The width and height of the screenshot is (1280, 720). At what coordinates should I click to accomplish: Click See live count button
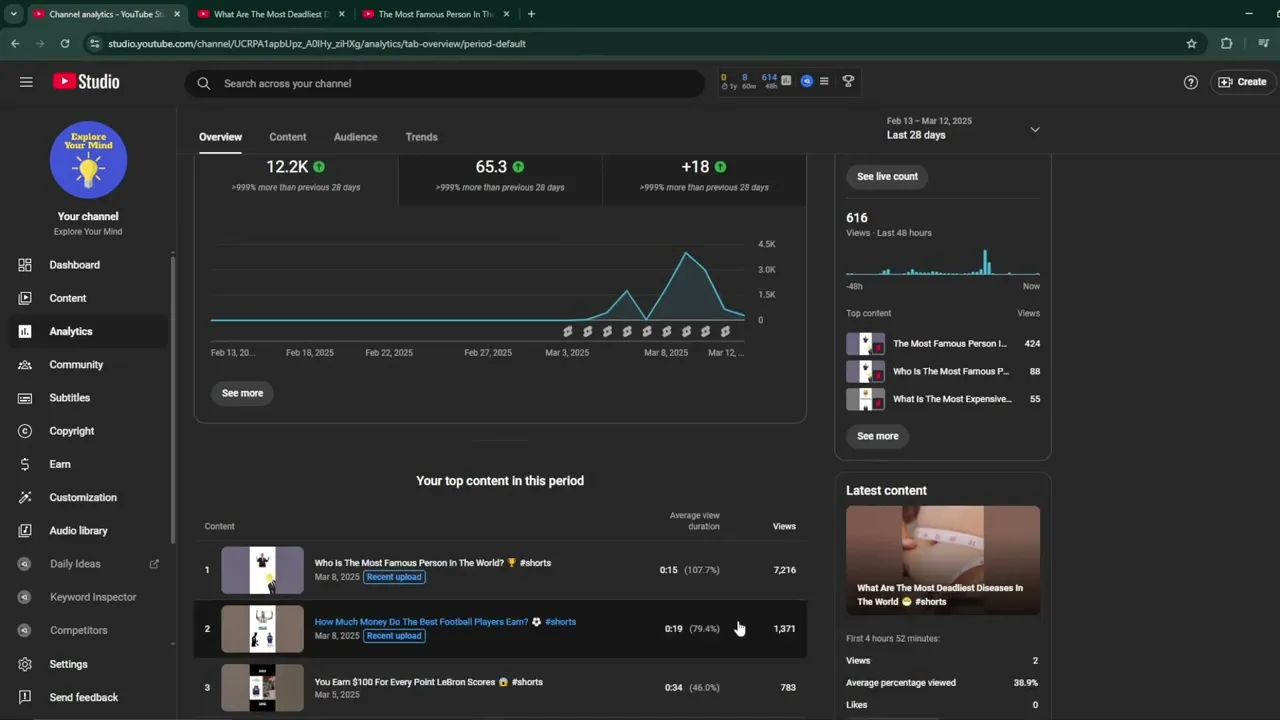pyautogui.click(x=887, y=176)
